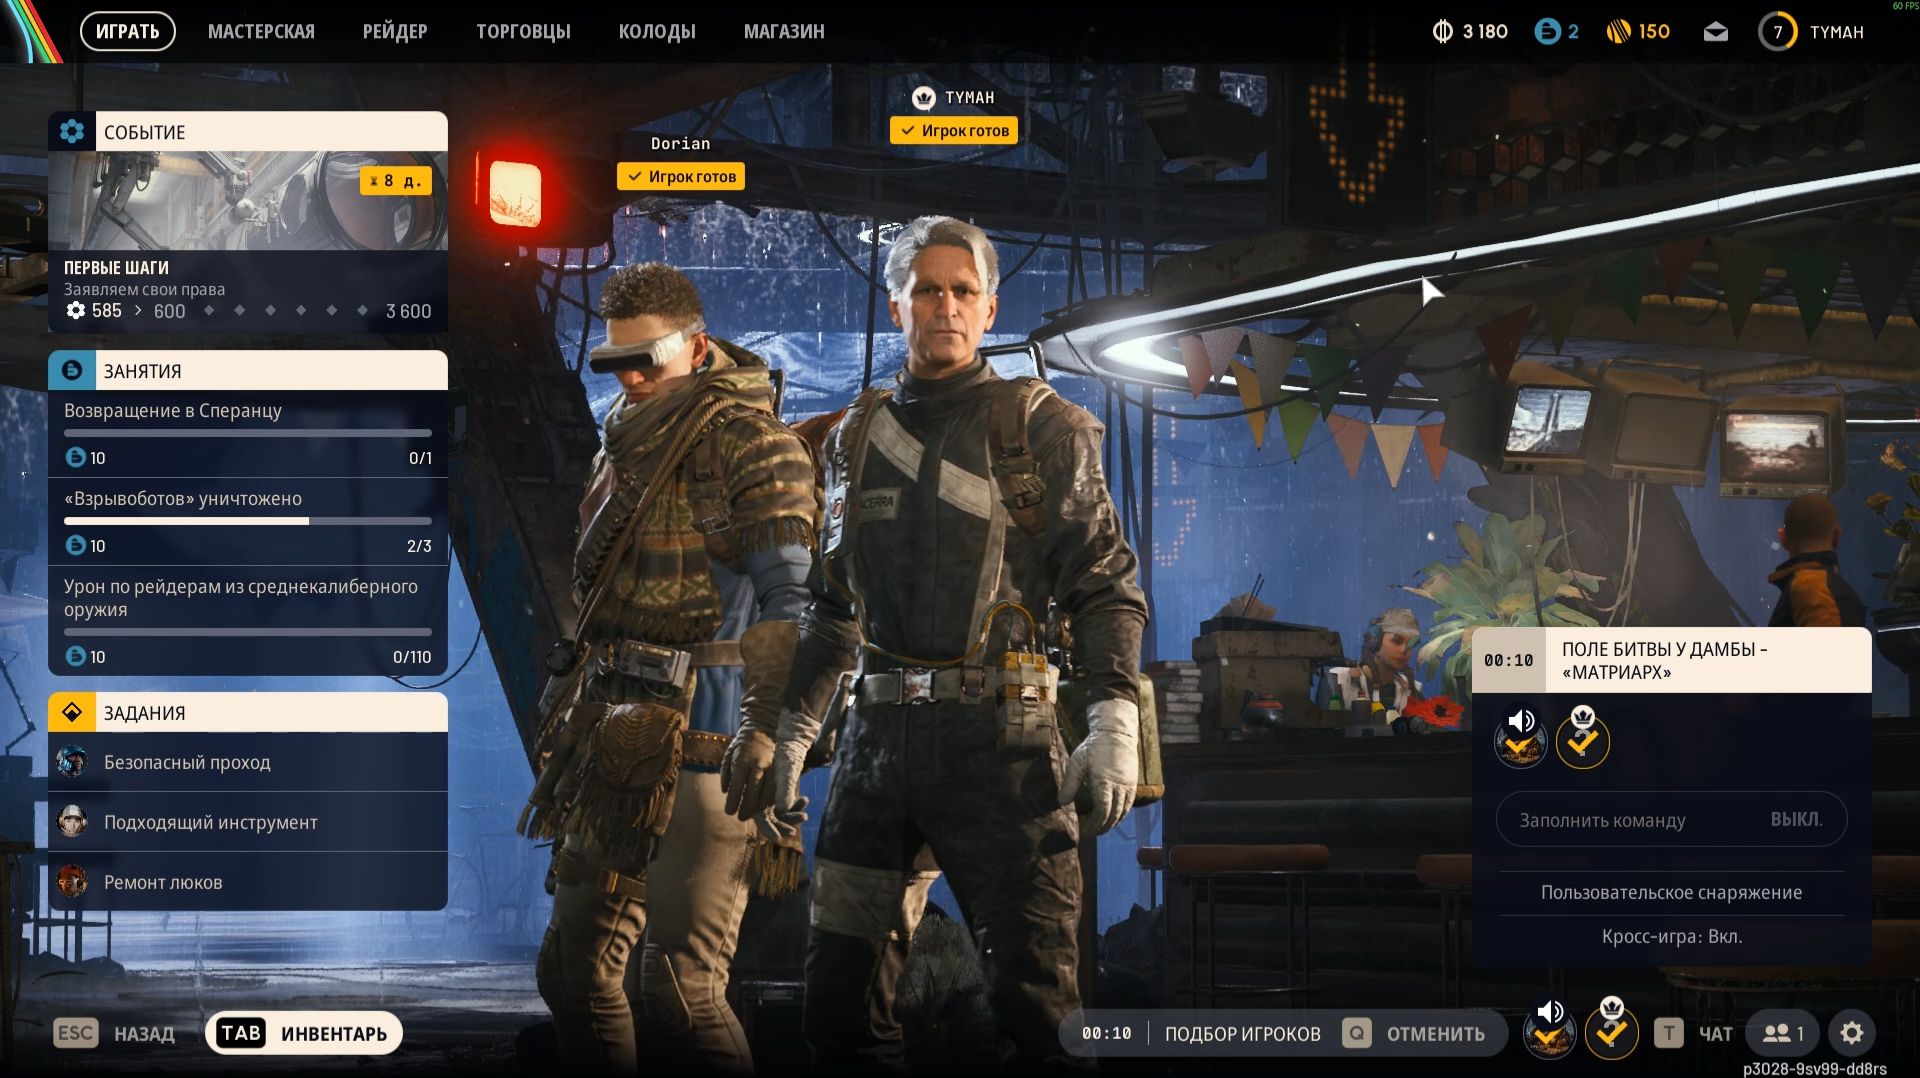Image resolution: width=1920 pixels, height=1078 pixels.
Task: Click speaker member icon in the bottom bar
Action: [x=1549, y=1029]
